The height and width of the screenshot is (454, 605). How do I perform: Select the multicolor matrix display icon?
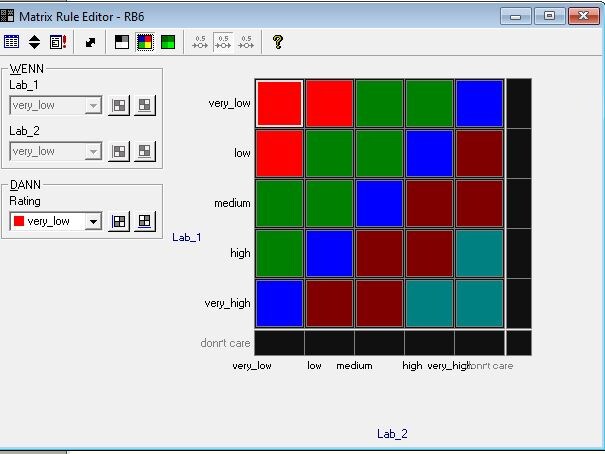145,42
